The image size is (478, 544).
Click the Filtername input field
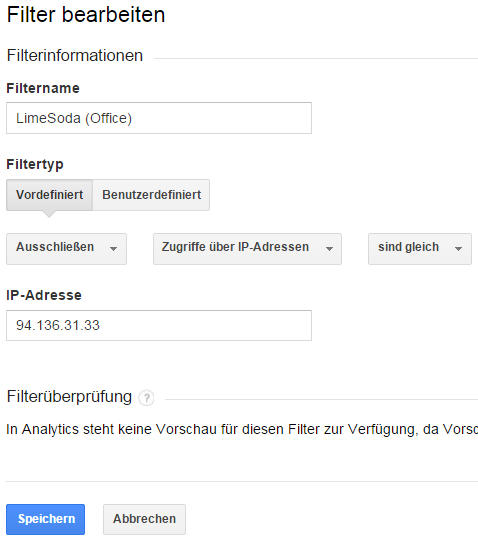[159, 118]
